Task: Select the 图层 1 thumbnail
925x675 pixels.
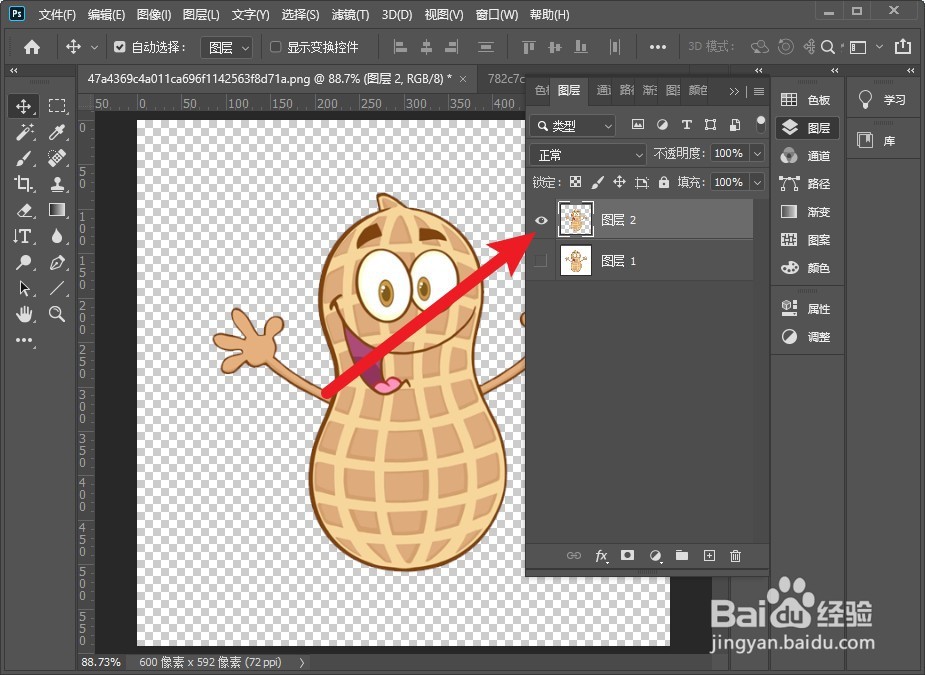Action: click(x=575, y=260)
